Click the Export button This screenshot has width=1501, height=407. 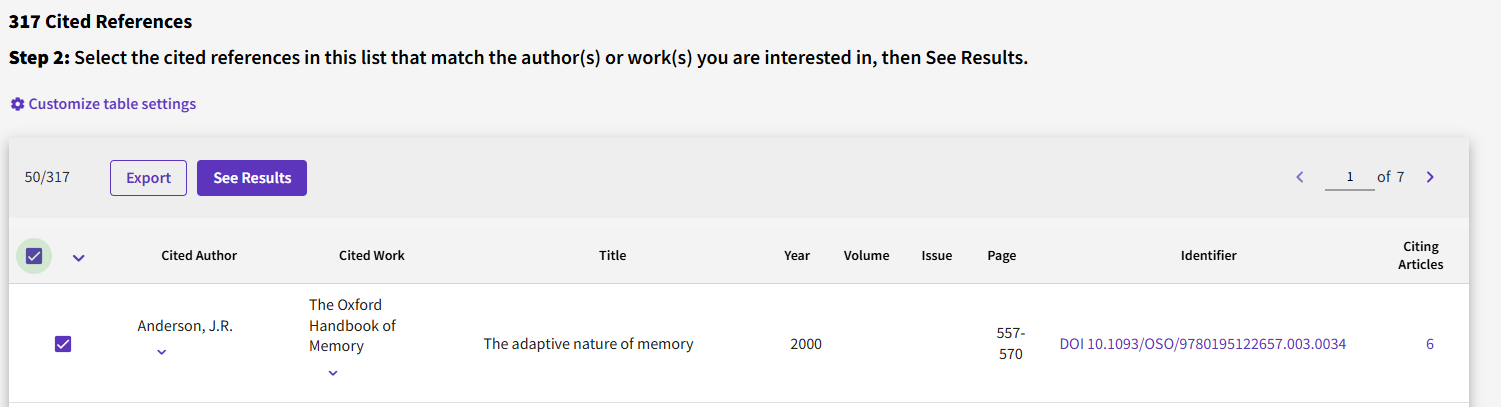pos(148,178)
